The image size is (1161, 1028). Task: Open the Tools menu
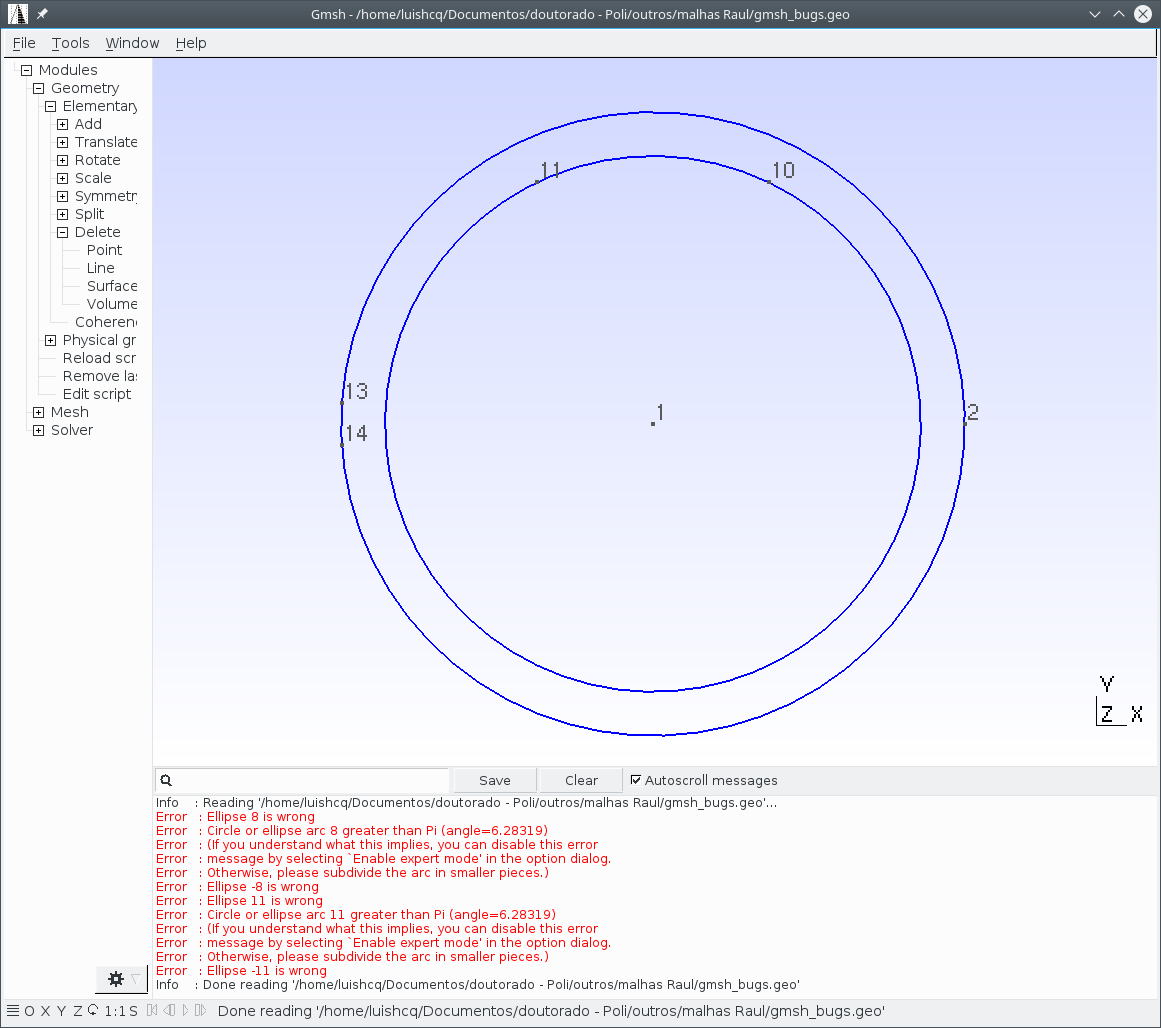point(70,43)
